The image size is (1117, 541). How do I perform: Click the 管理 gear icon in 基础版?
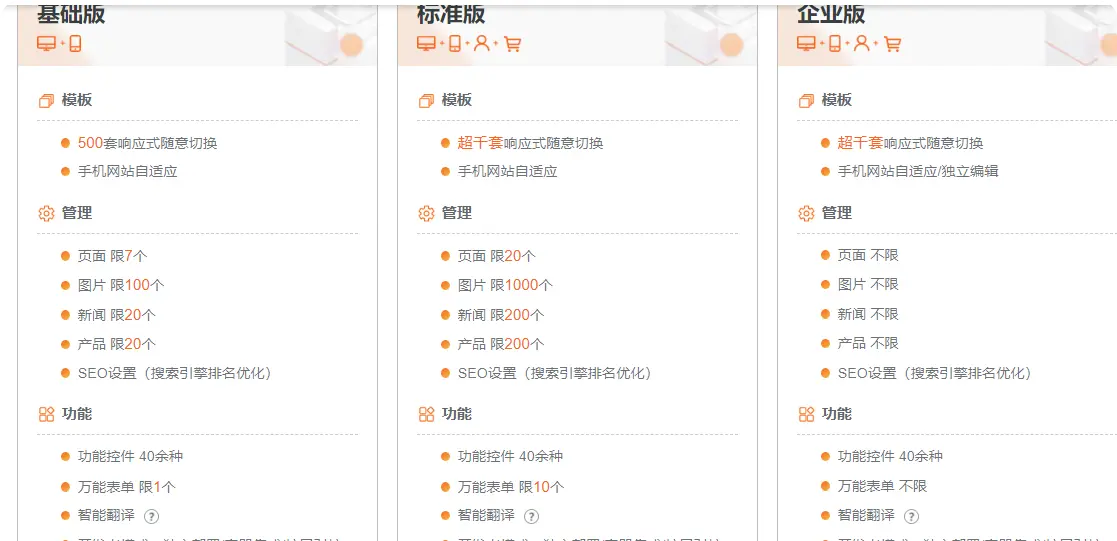point(46,213)
